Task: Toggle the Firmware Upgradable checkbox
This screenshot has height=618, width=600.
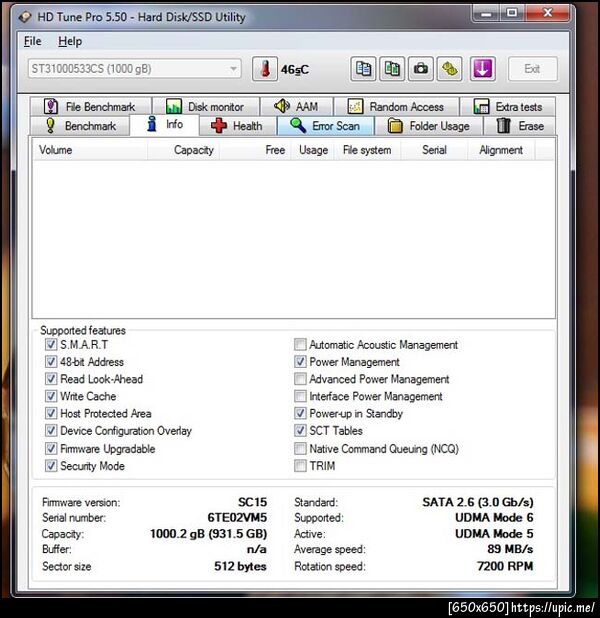Action: [51, 449]
